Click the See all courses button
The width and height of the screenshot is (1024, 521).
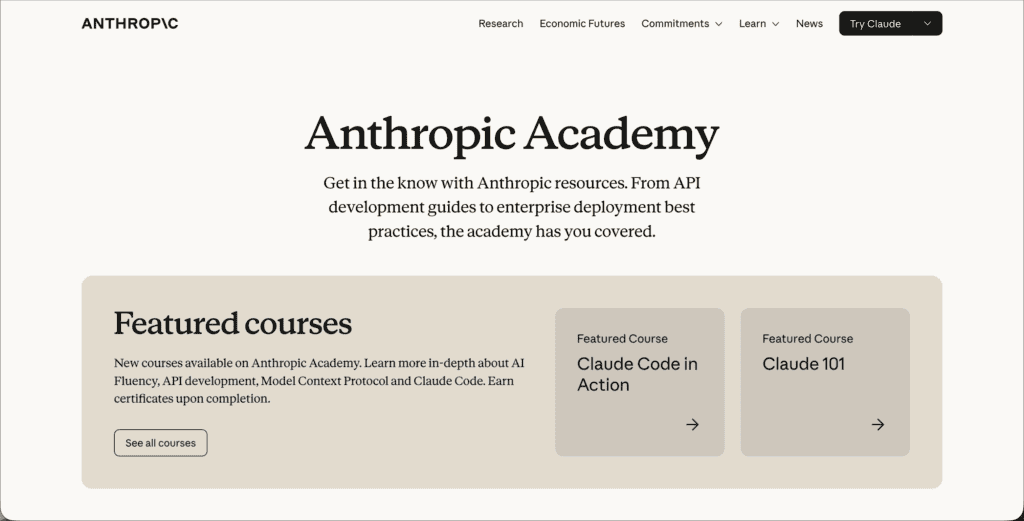(x=161, y=443)
